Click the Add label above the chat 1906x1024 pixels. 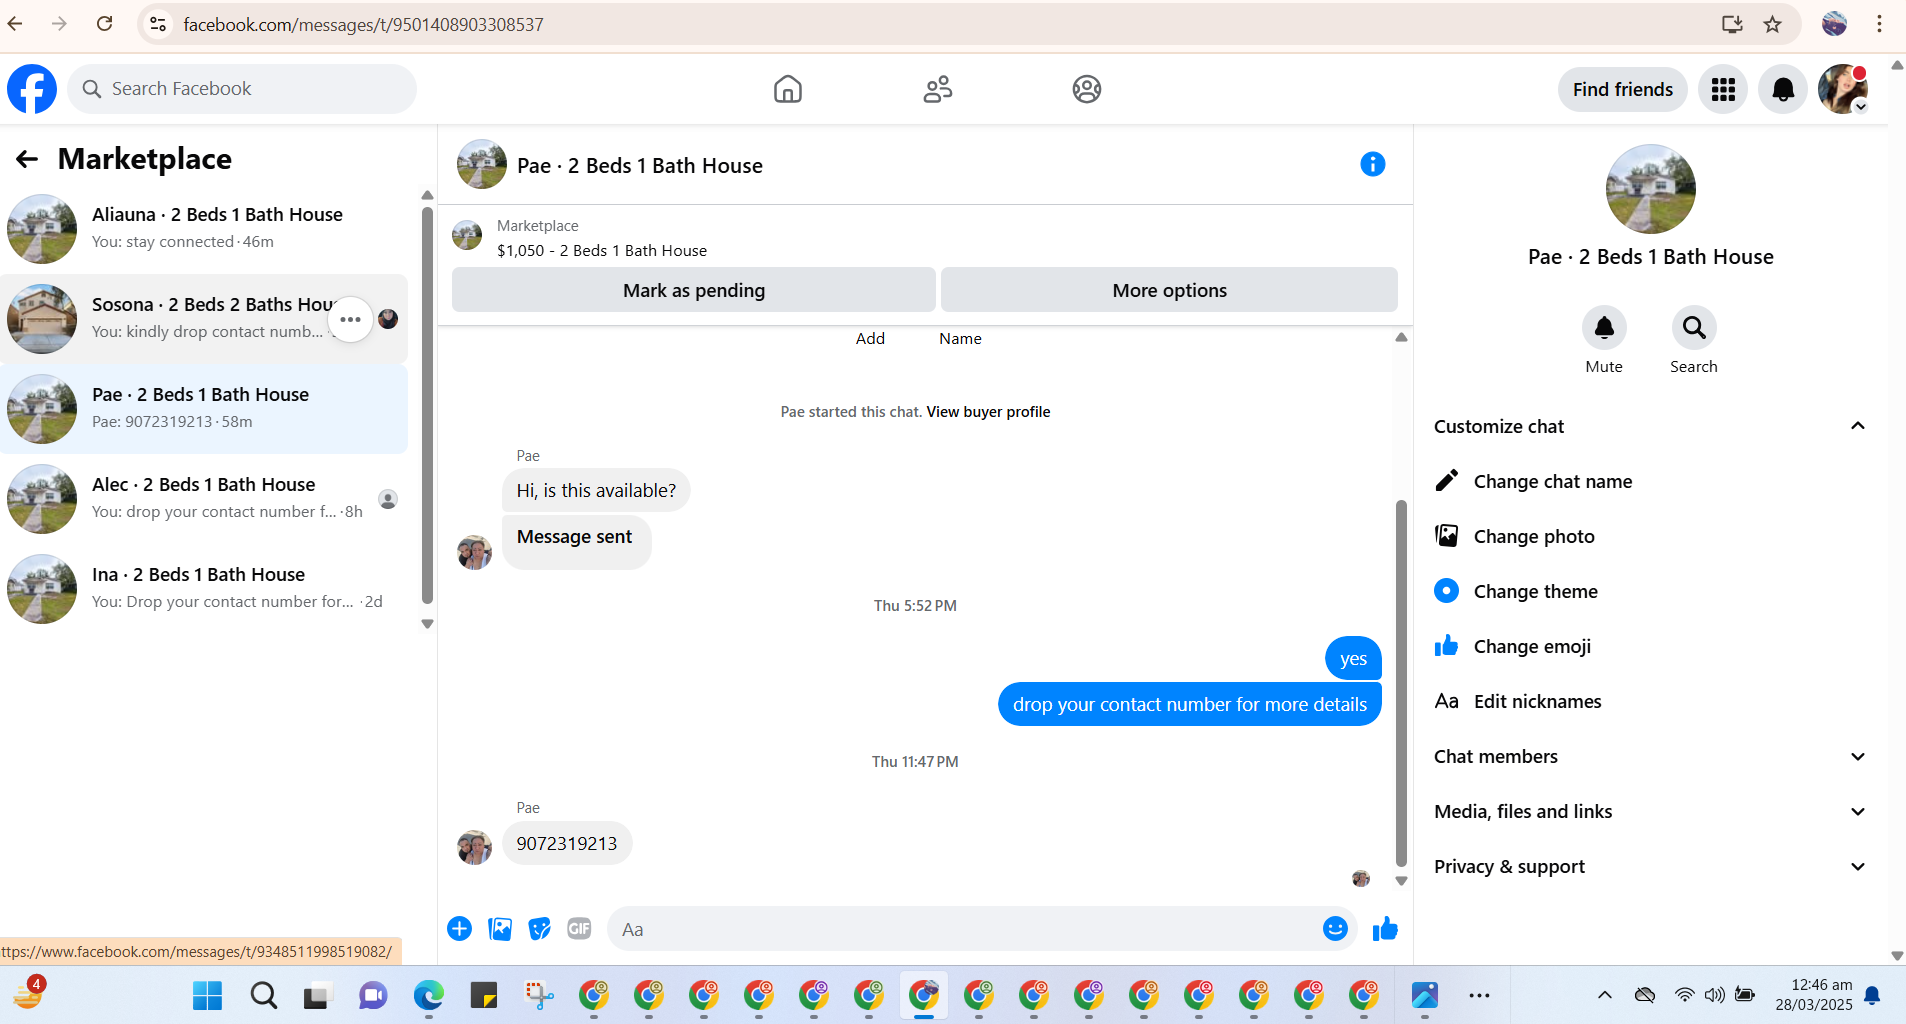pos(870,339)
